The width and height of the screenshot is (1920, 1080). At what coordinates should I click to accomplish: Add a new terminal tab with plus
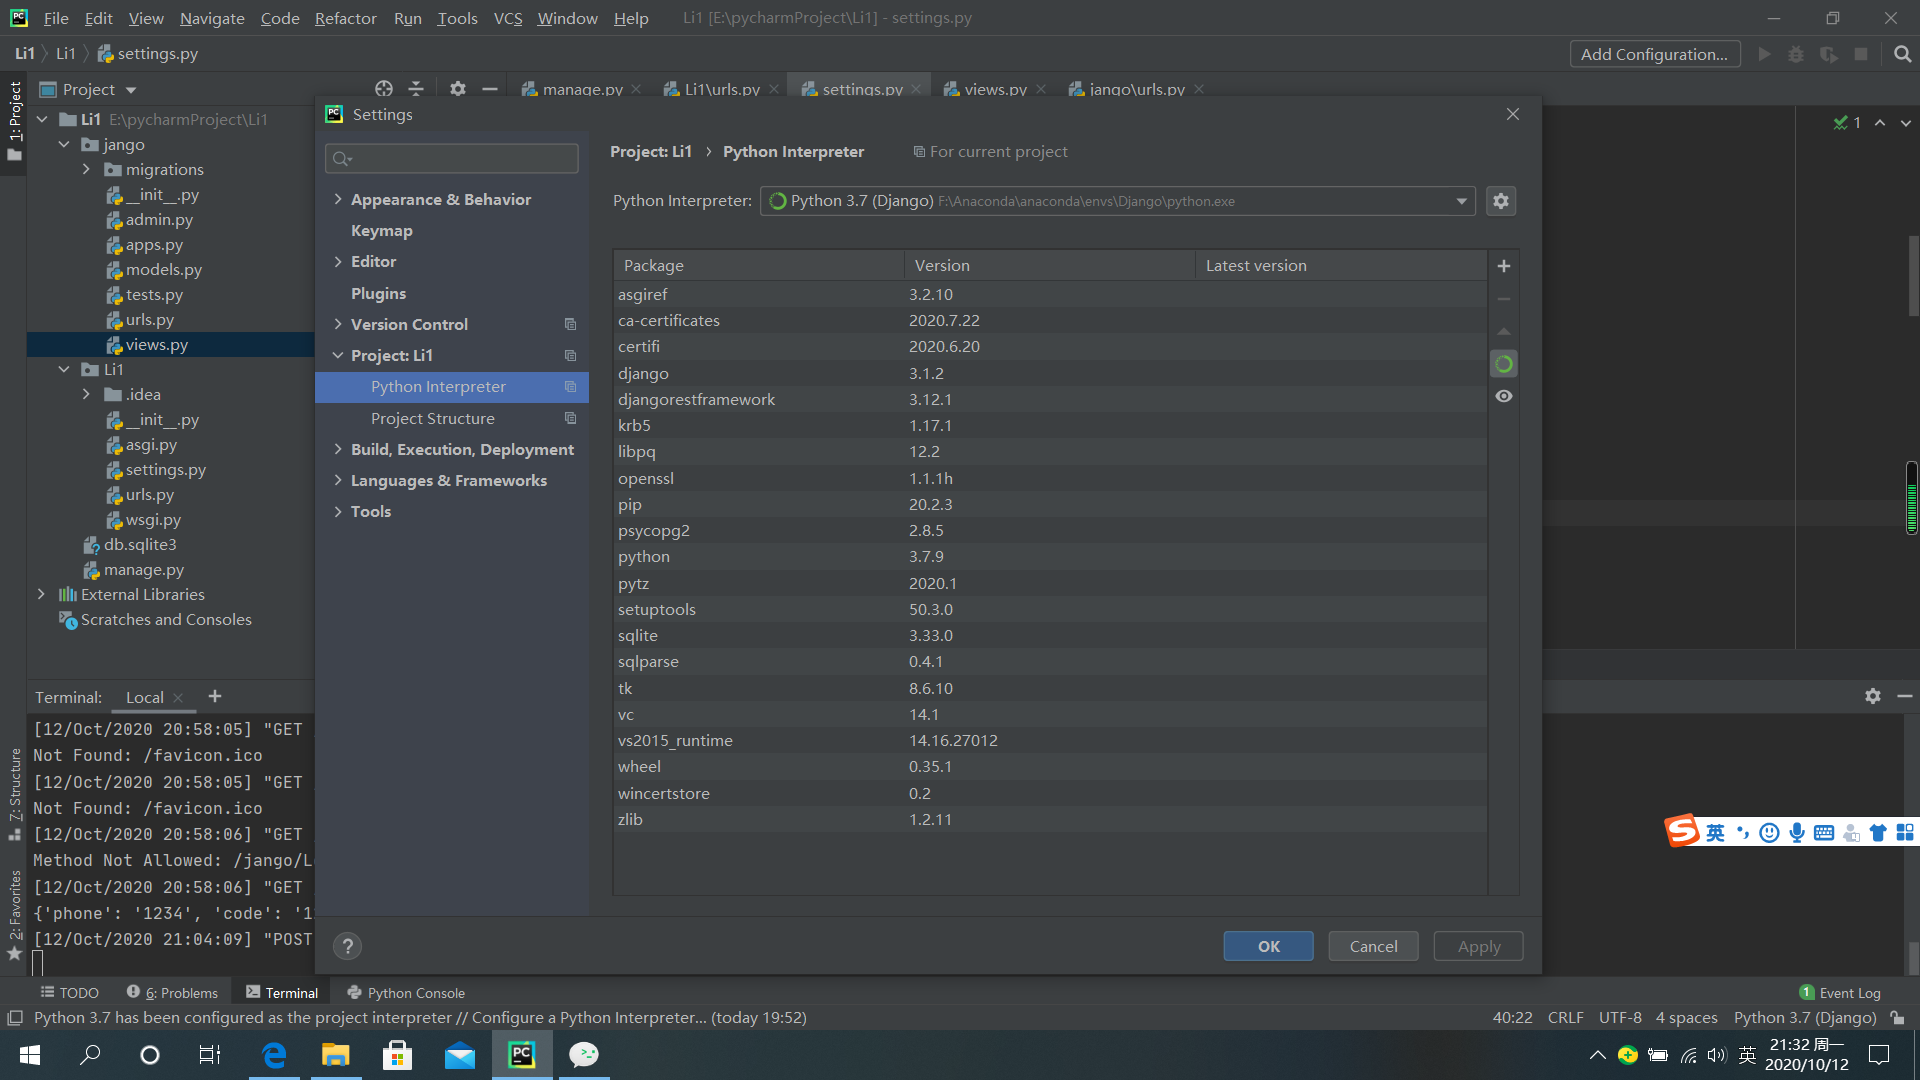(214, 696)
